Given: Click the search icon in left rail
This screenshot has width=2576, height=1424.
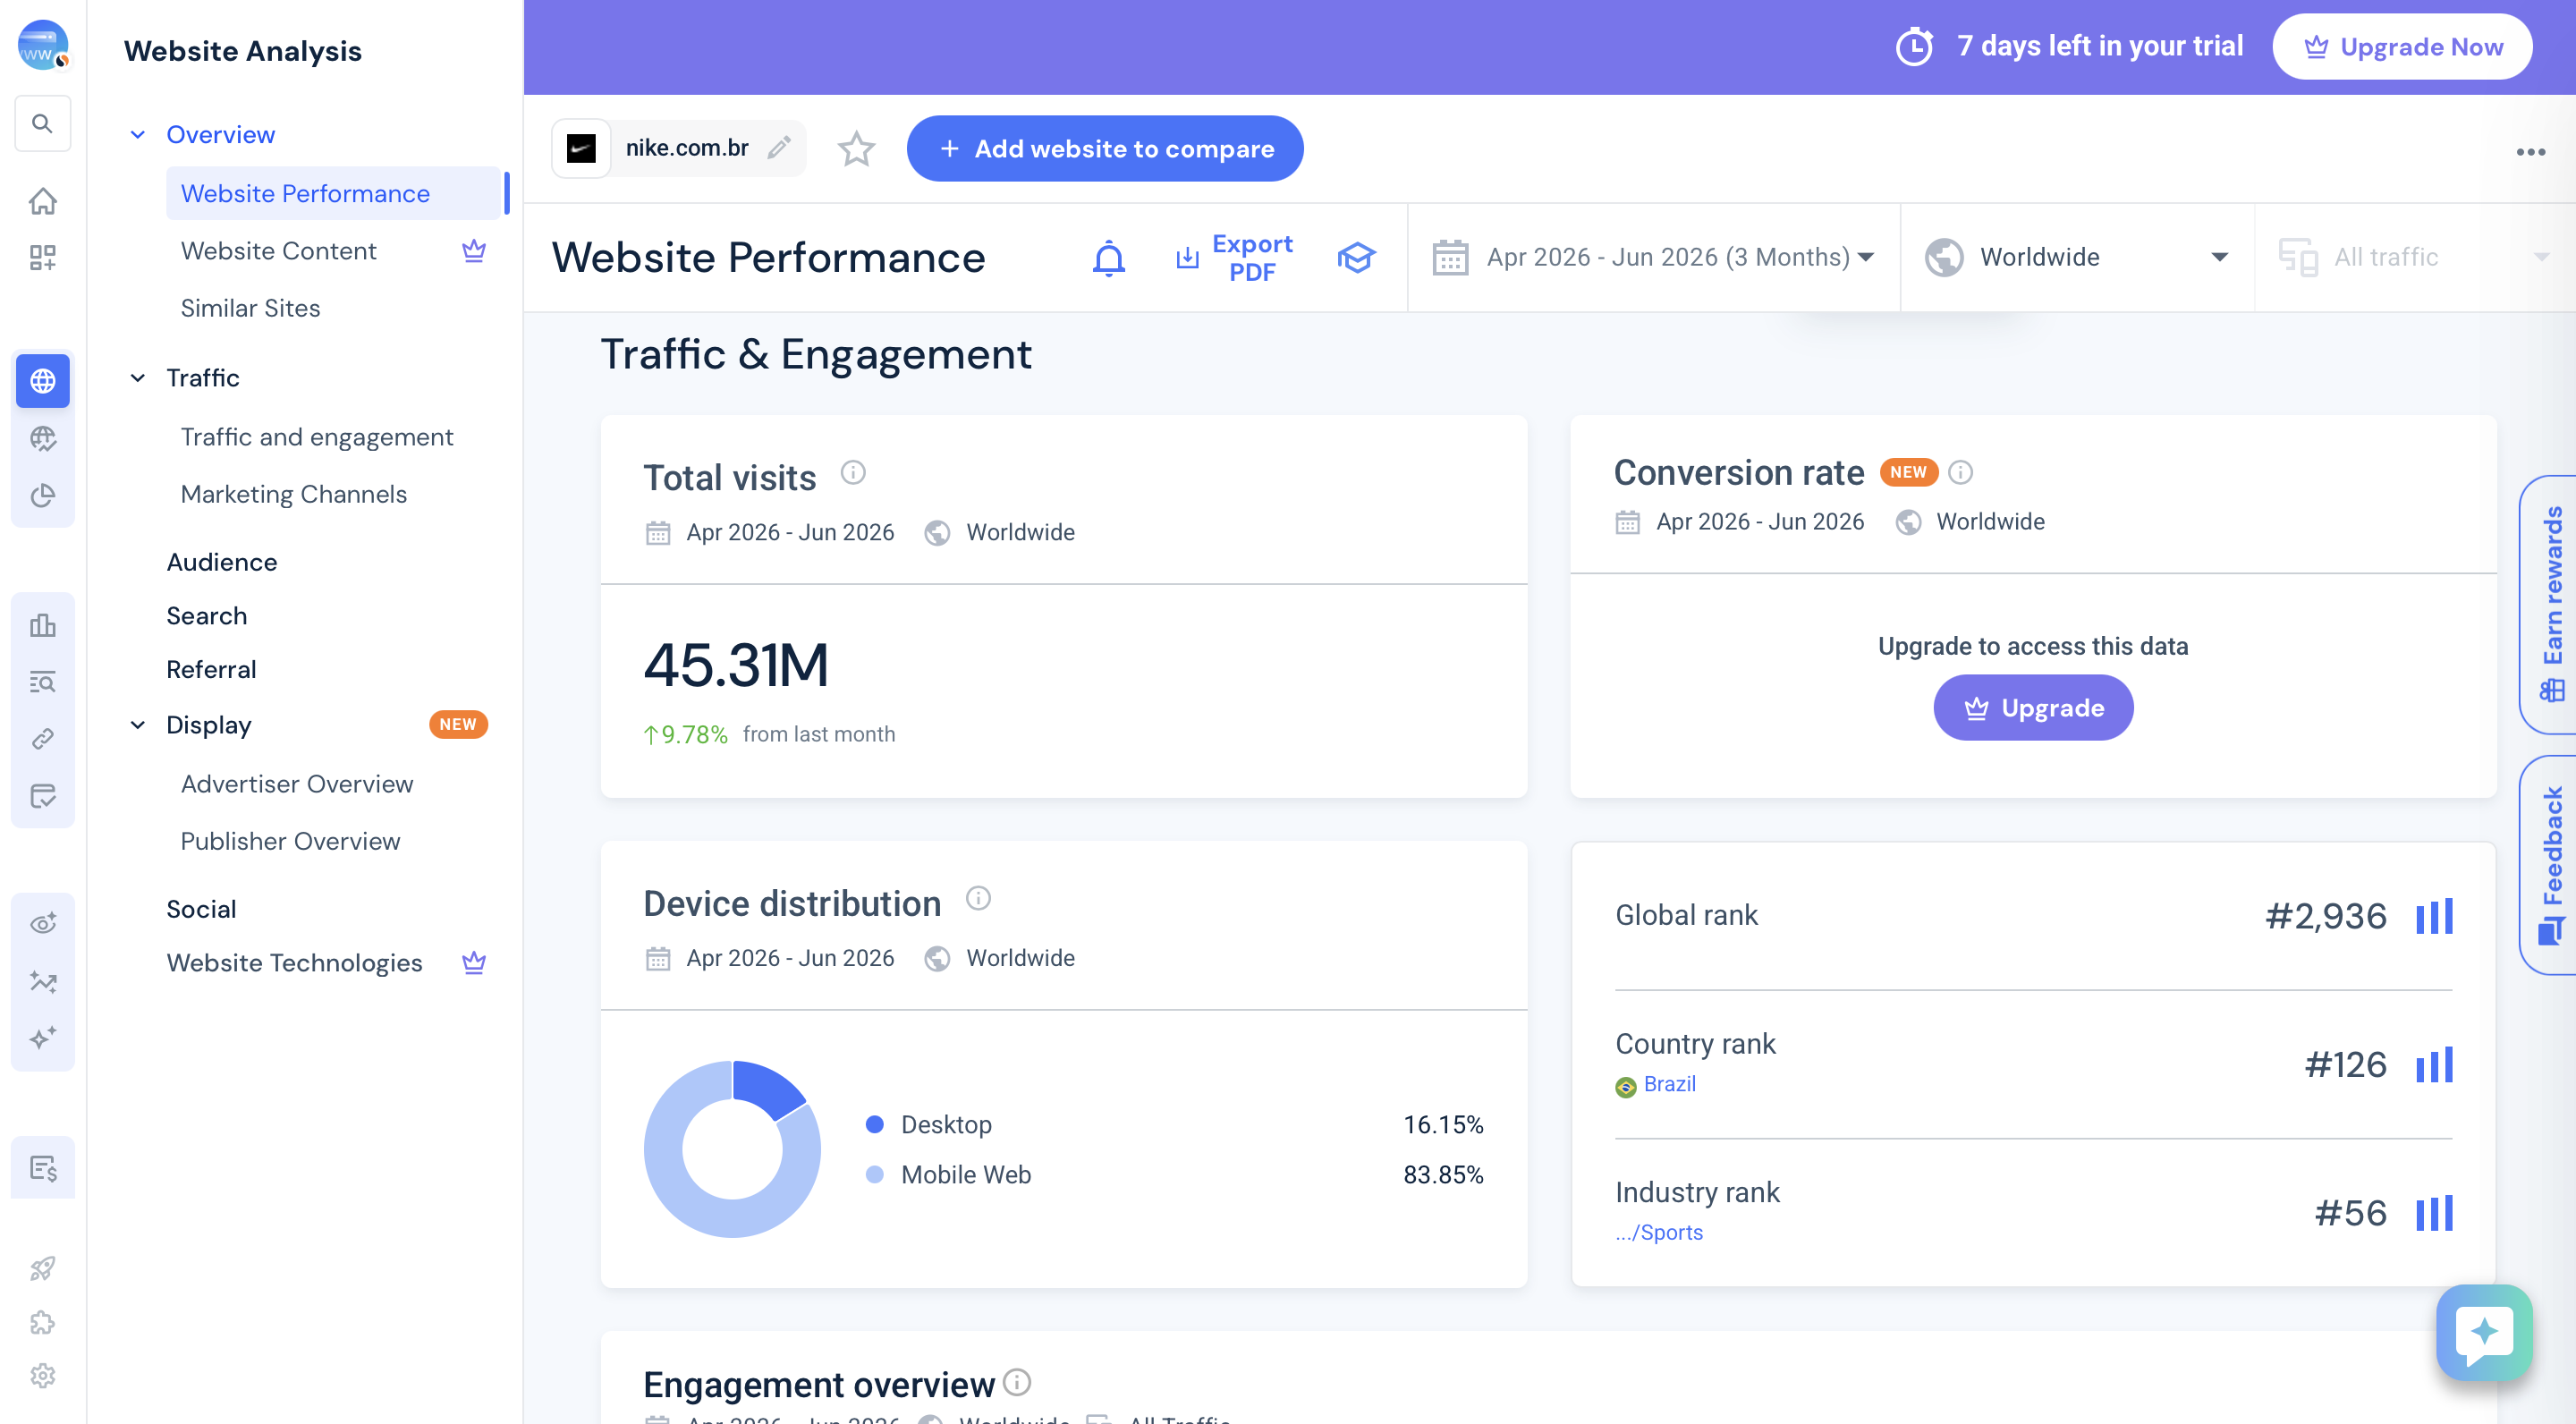Looking at the screenshot, I should (42, 123).
